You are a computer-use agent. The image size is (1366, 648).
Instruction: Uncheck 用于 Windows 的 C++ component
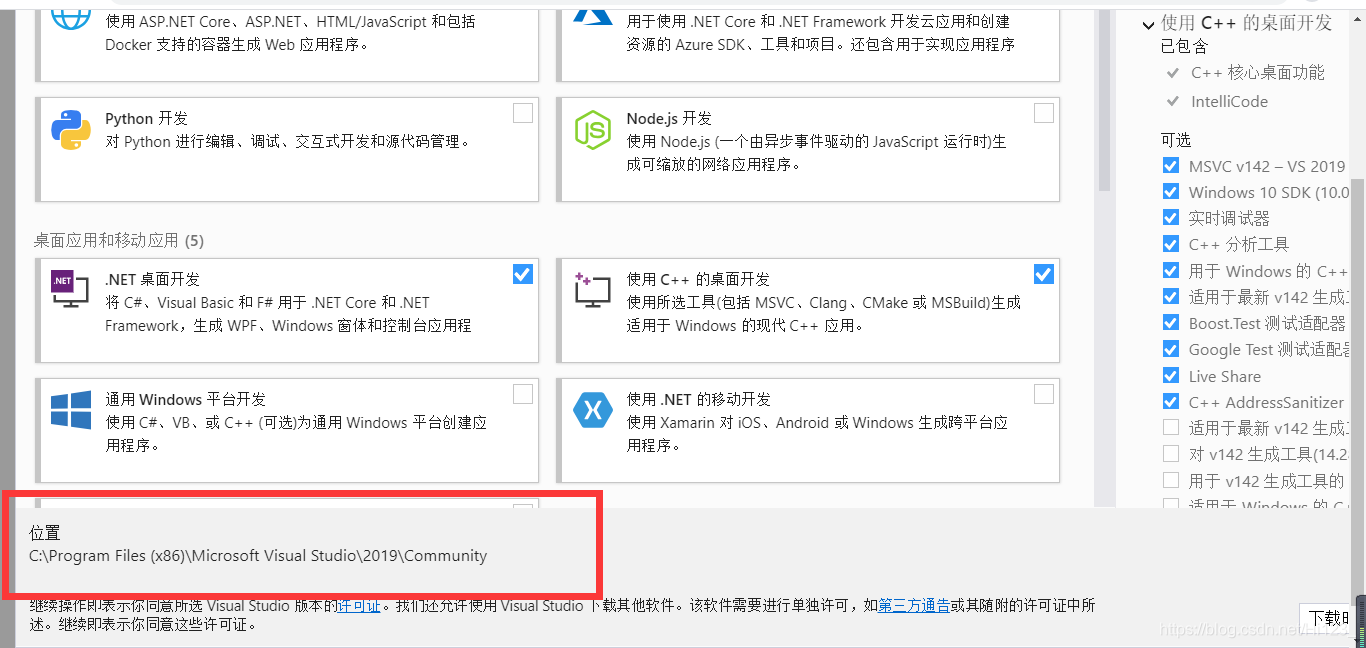[1171, 271]
